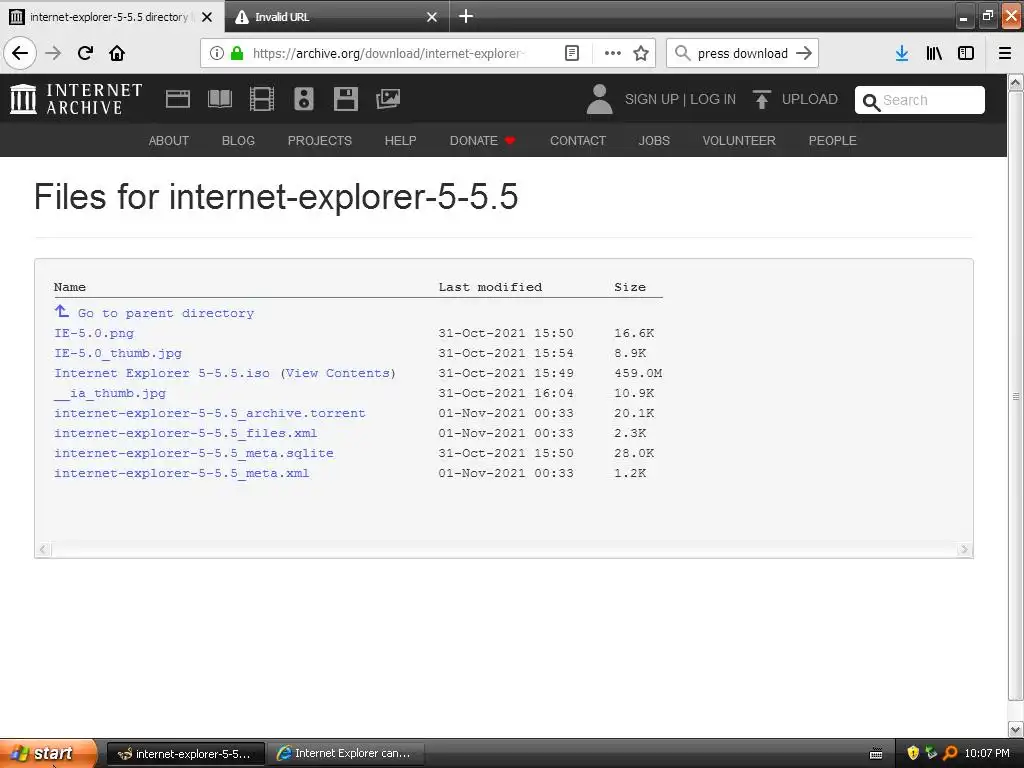Show site information via the info icon

pos(217,53)
